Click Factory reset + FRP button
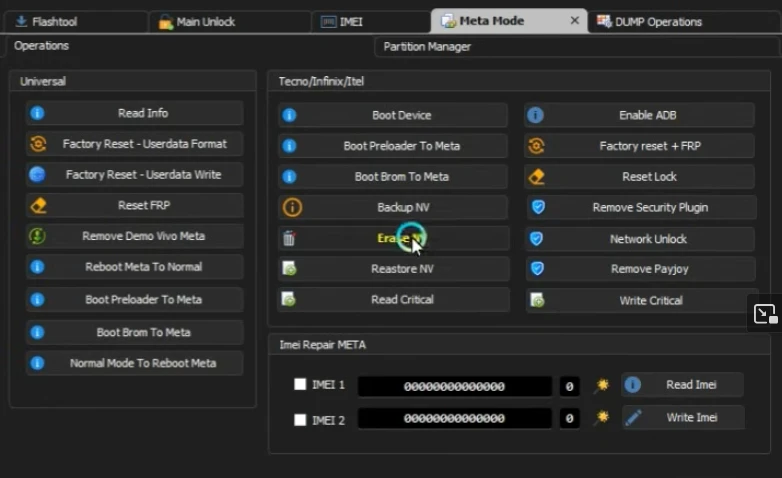782x478 pixels. 640,146
